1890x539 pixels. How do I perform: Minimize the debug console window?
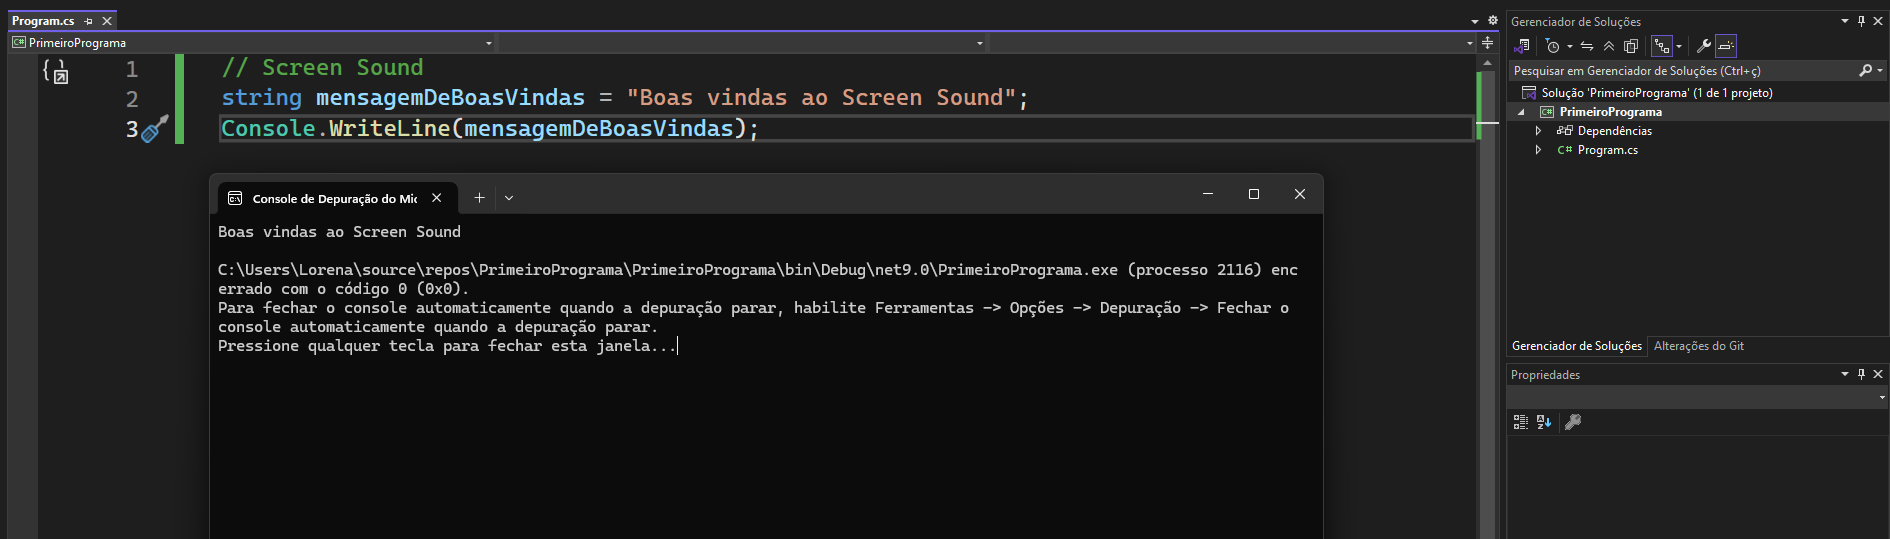point(1208,194)
